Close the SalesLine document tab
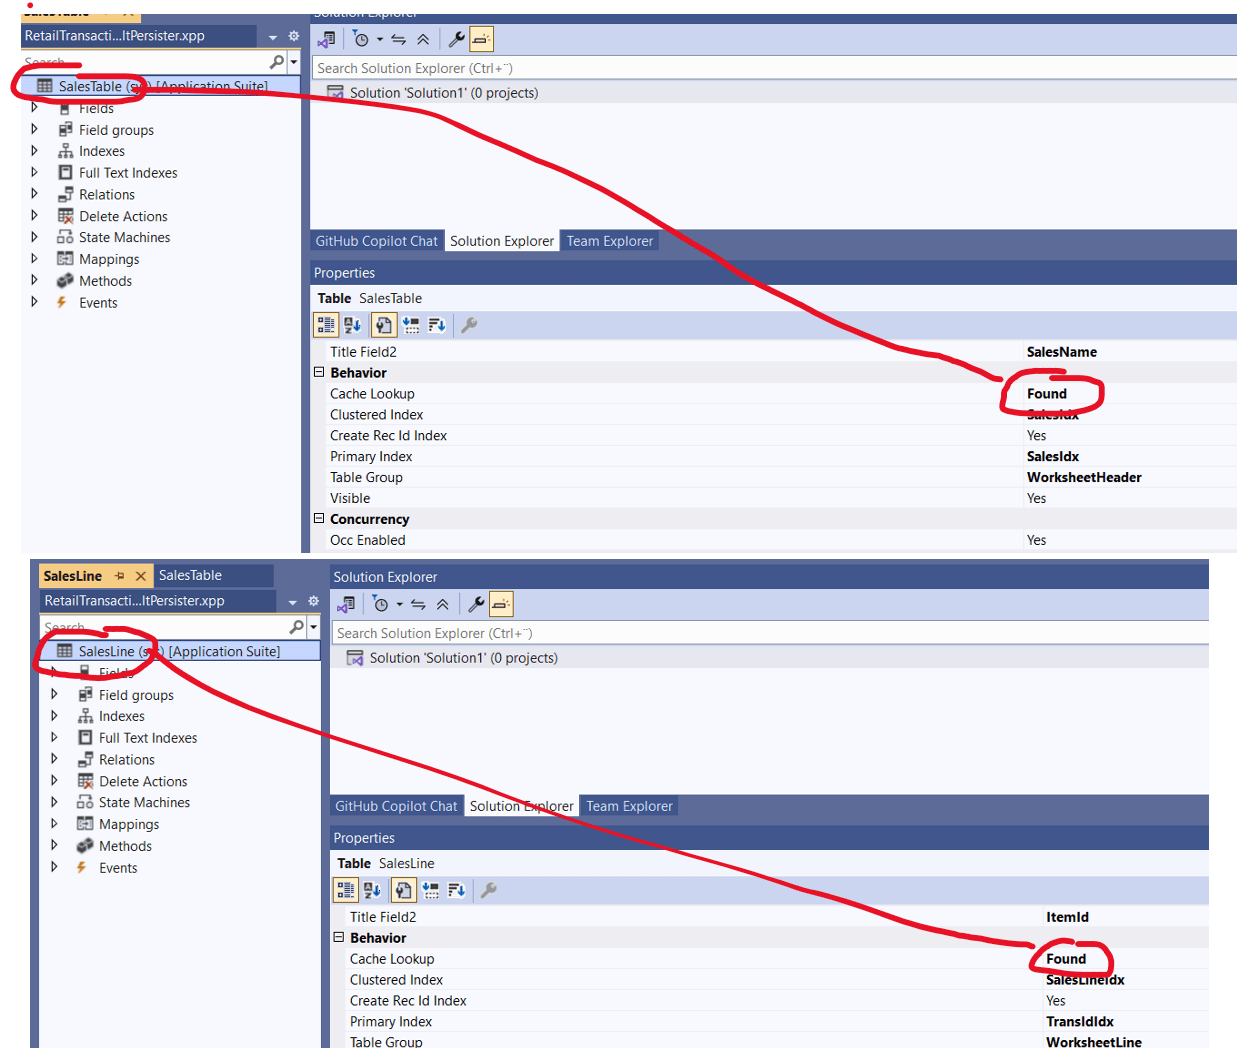This screenshot has height=1048, width=1237. click(x=141, y=576)
